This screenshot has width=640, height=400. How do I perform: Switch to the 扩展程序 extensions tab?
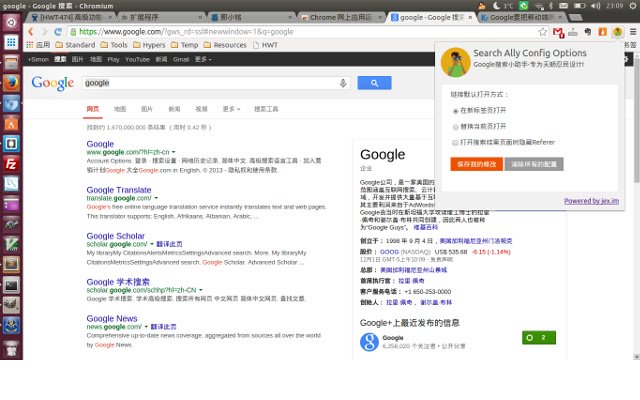click(161, 18)
